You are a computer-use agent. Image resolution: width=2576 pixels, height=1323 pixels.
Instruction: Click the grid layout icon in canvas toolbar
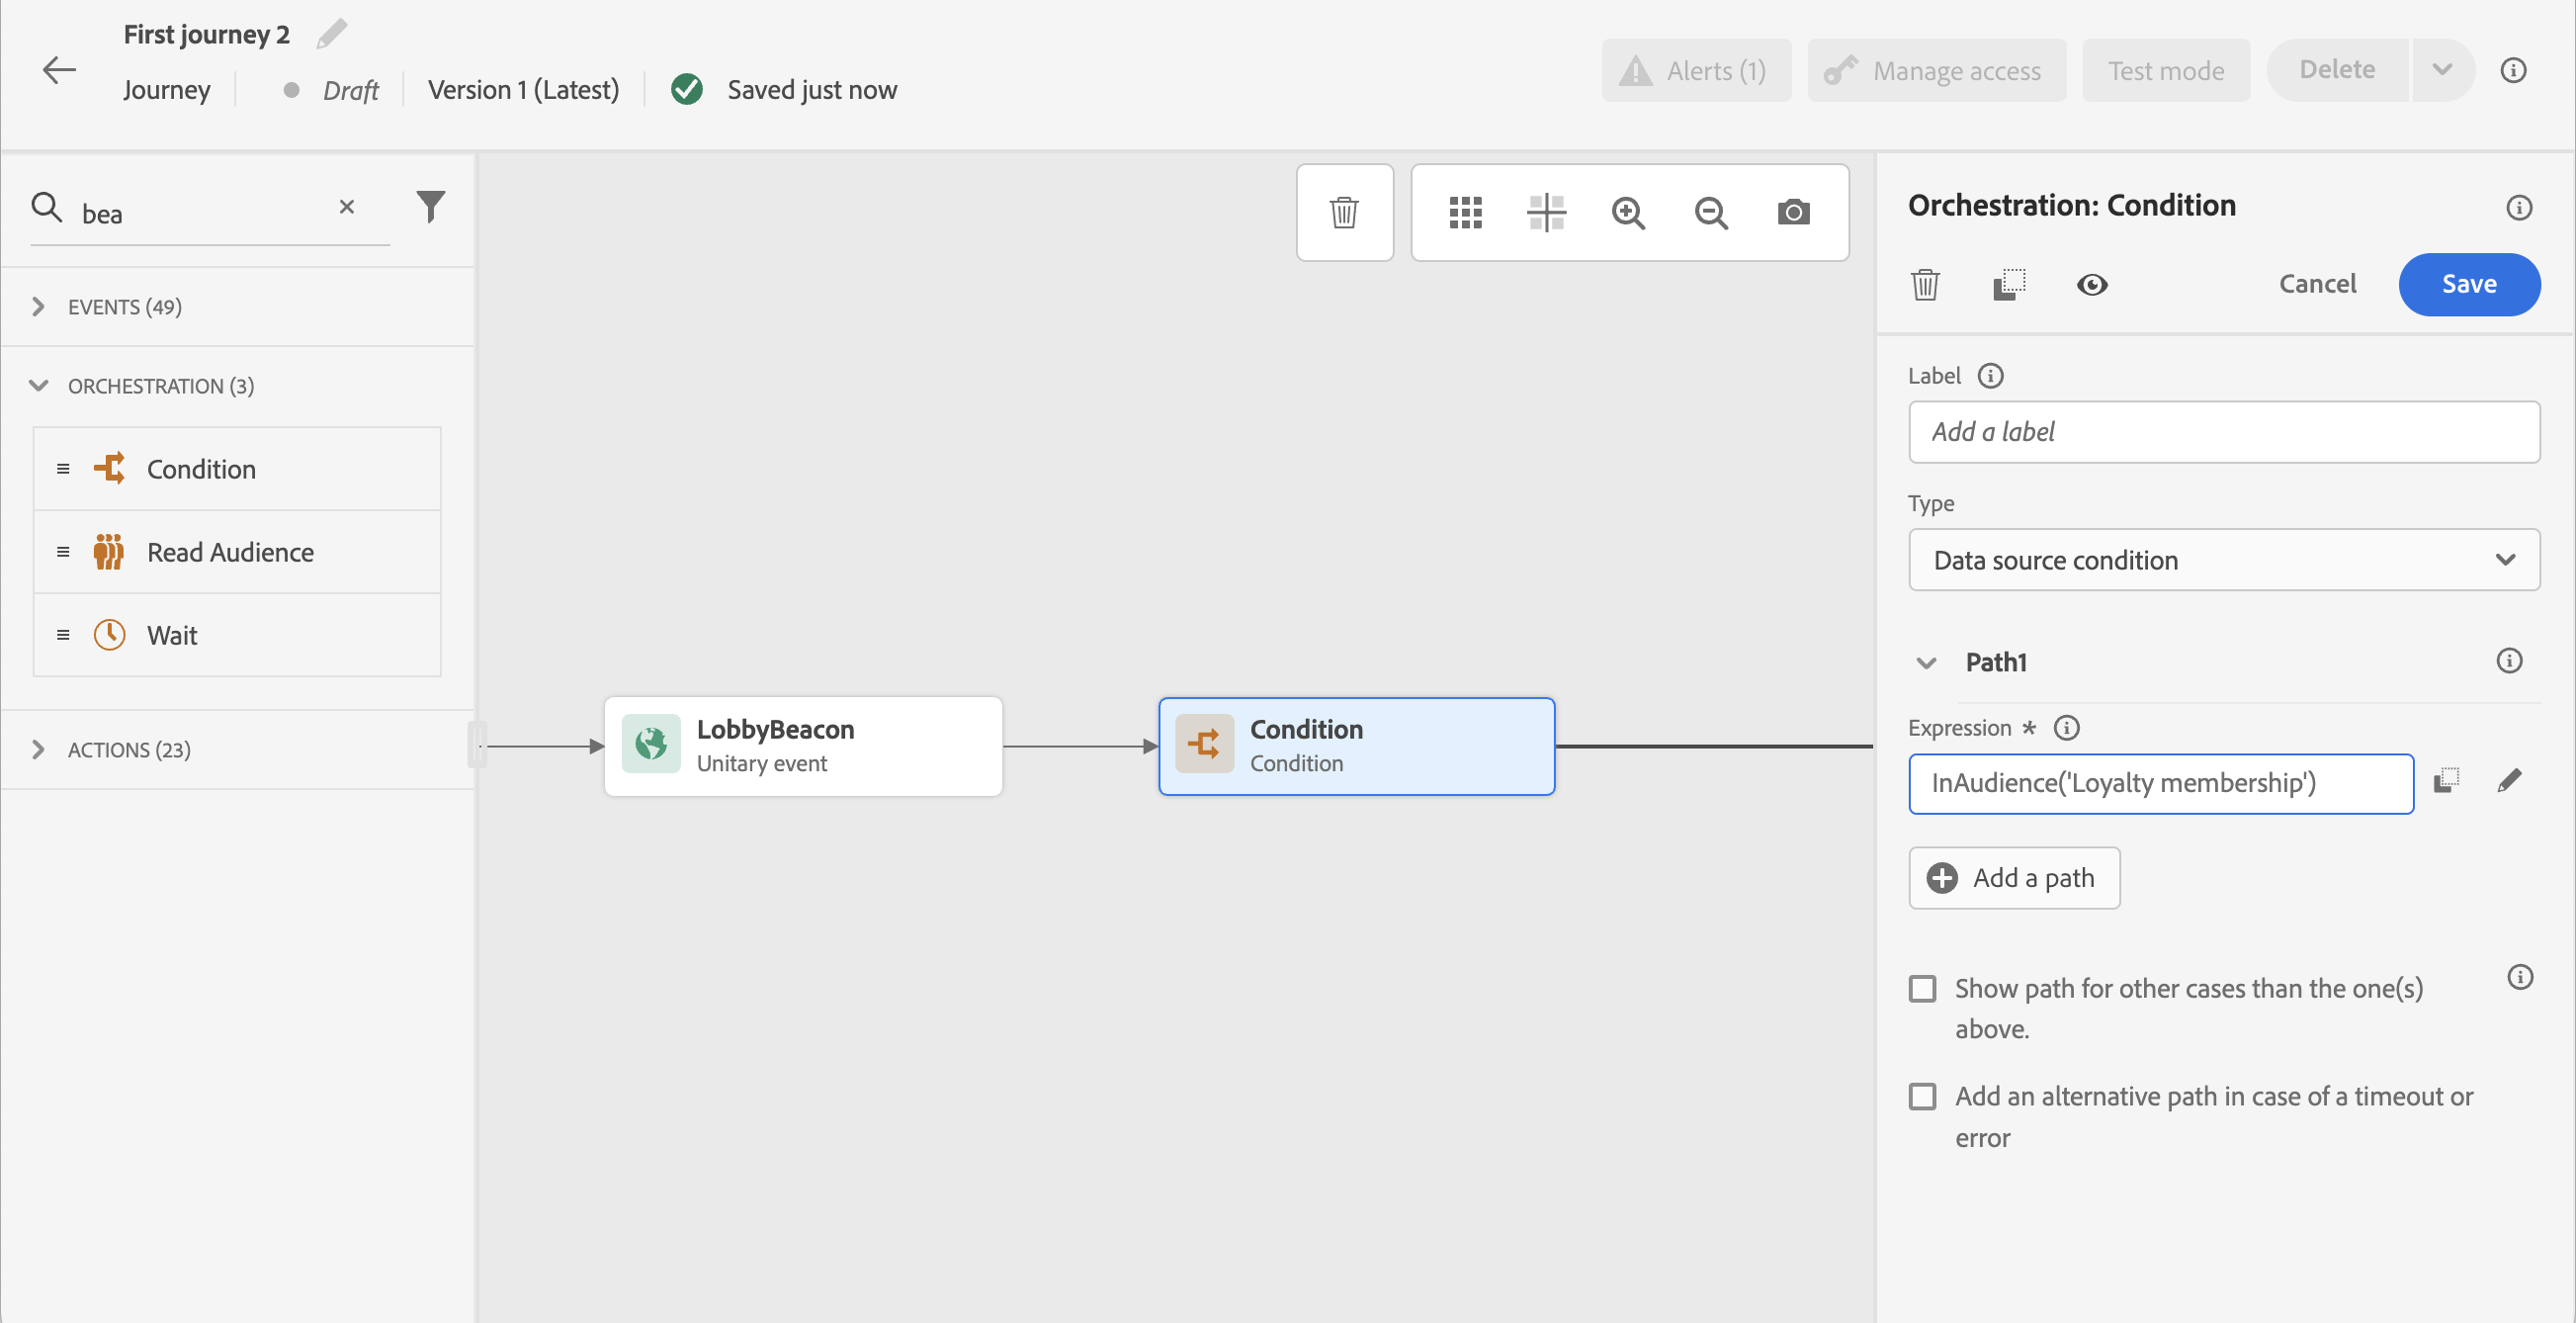(1465, 212)
